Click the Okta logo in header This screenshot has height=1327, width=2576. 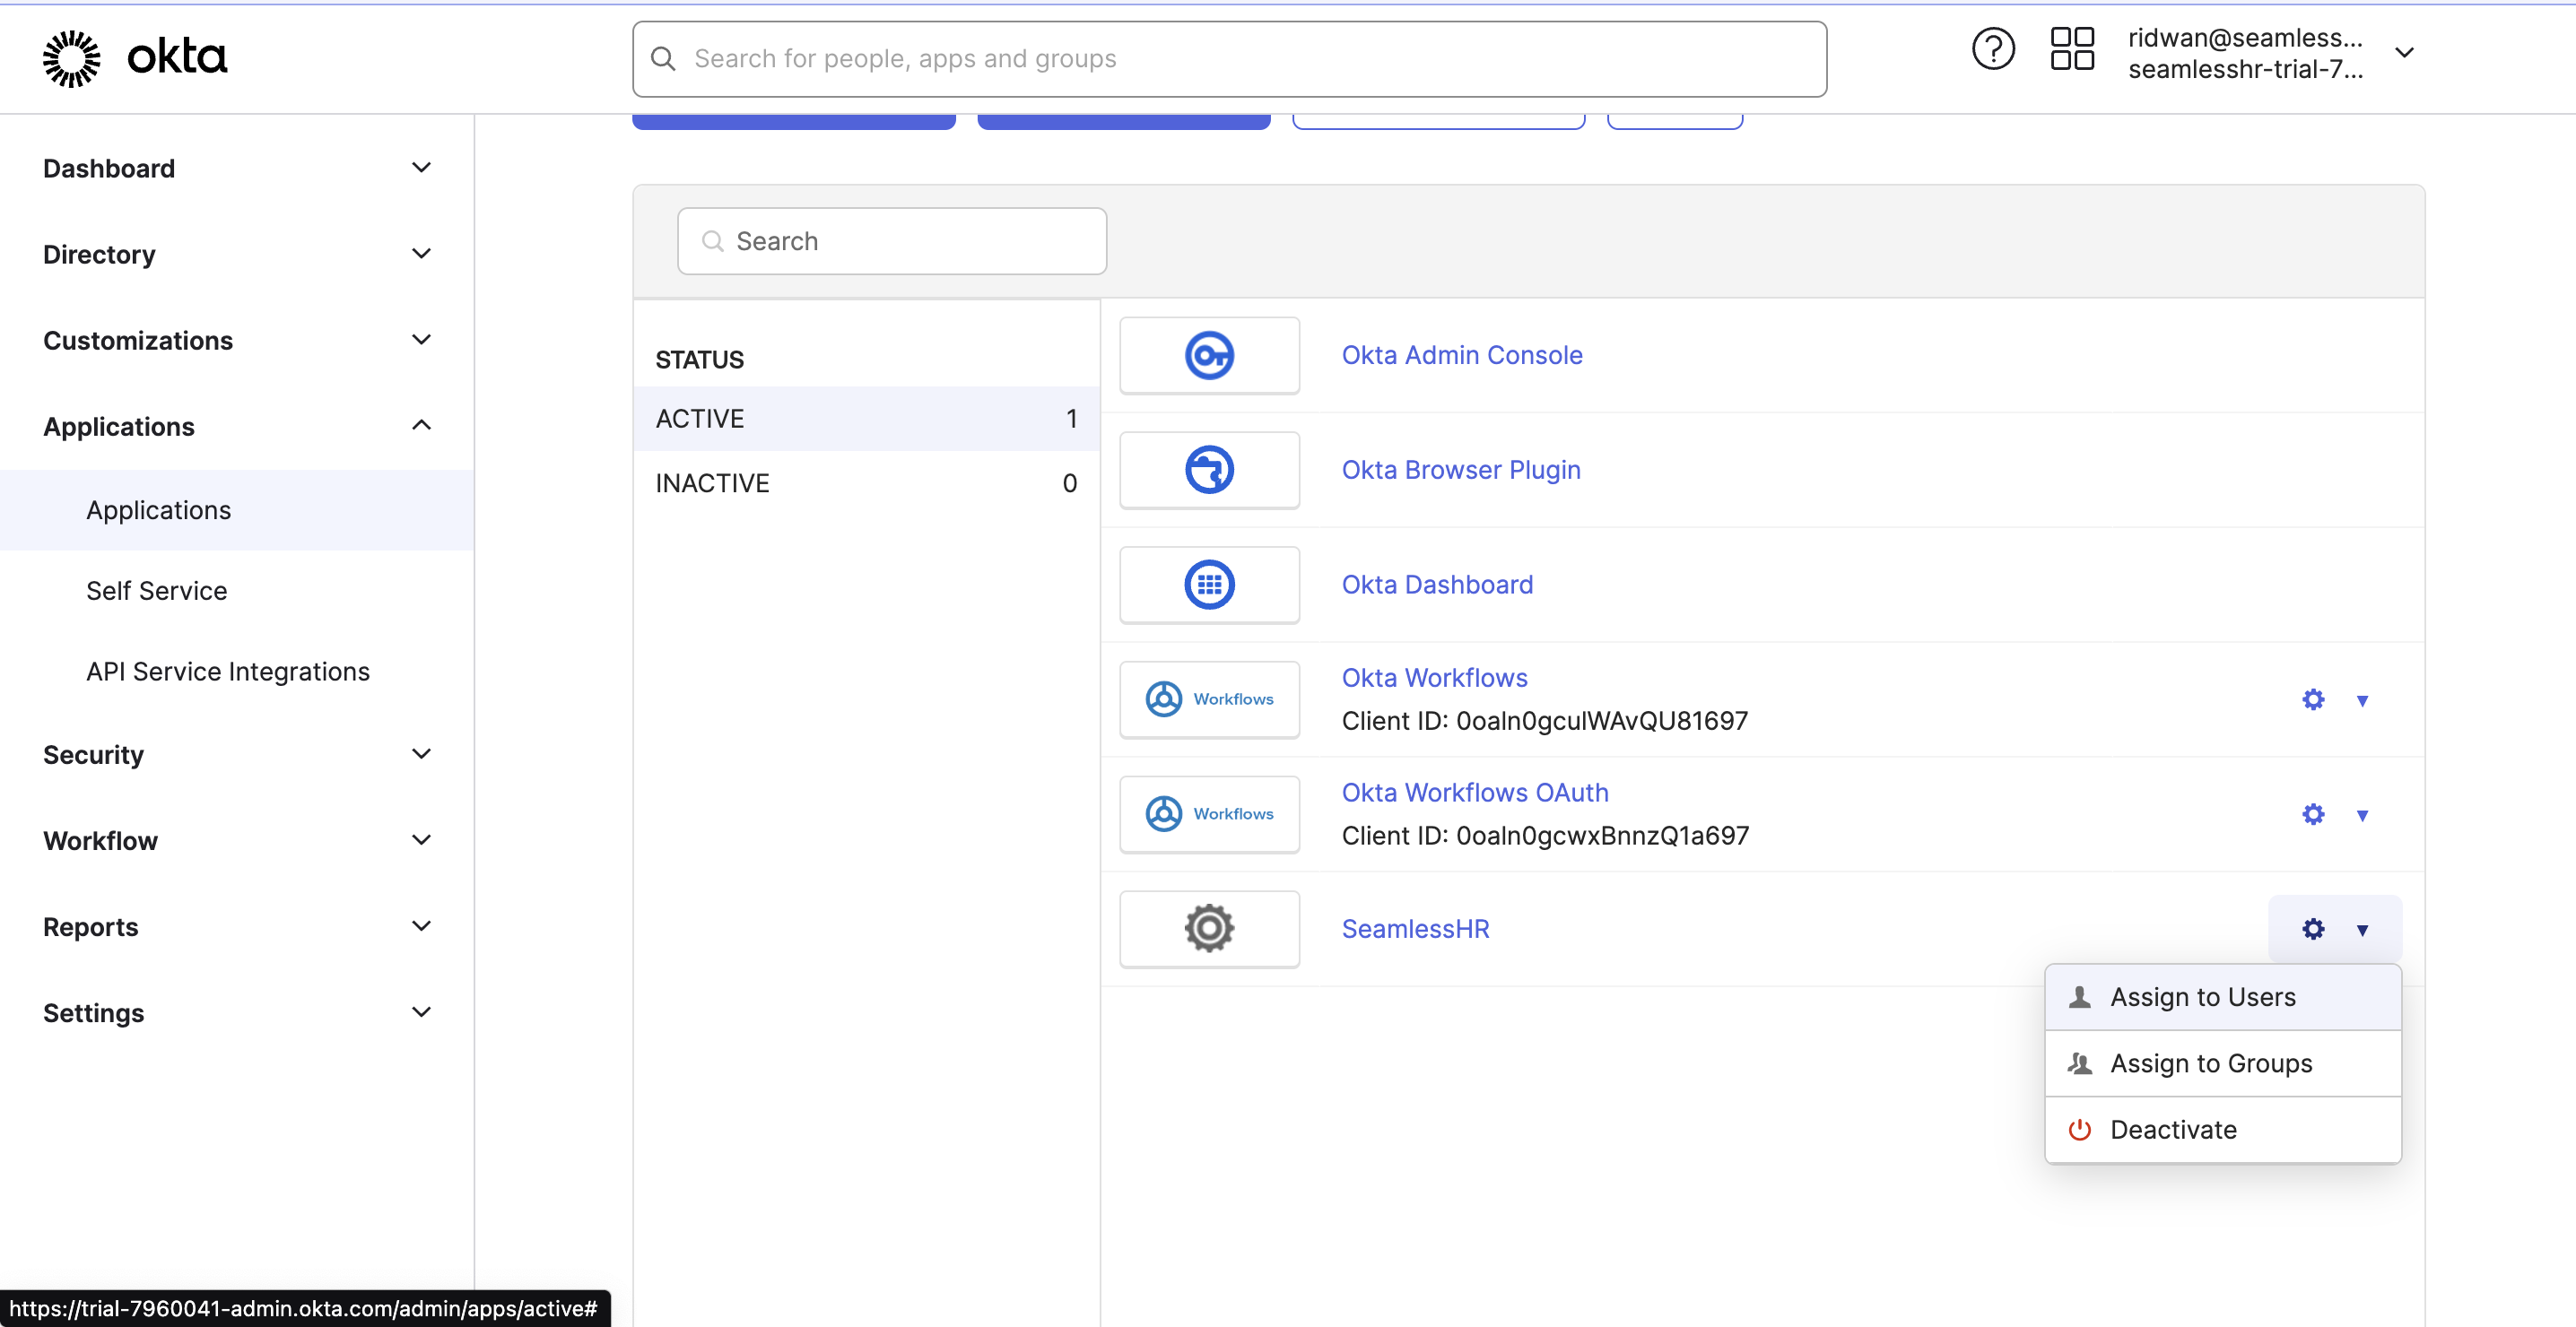[135, 58]
